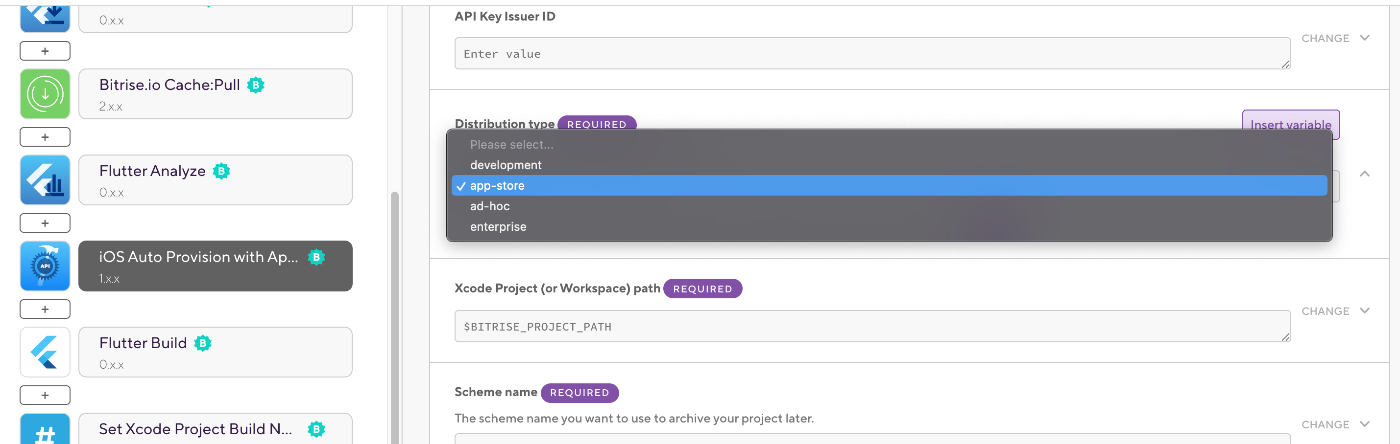Screen dimensions: 1400x444
Task: Choose enterprise distribution type
Action: pos(889,227)
